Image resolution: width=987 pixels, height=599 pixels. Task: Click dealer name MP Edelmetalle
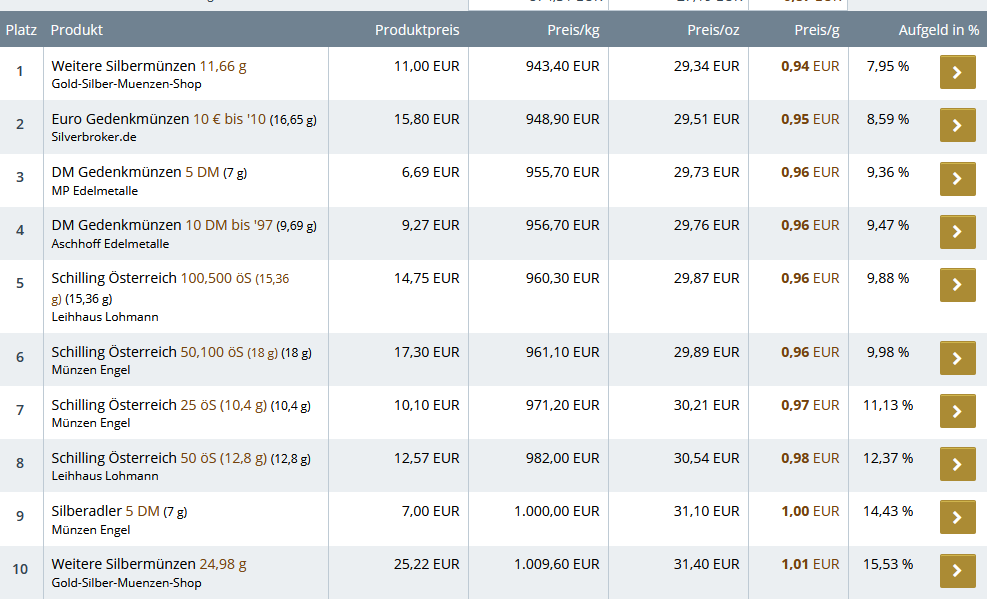(94, 191)
